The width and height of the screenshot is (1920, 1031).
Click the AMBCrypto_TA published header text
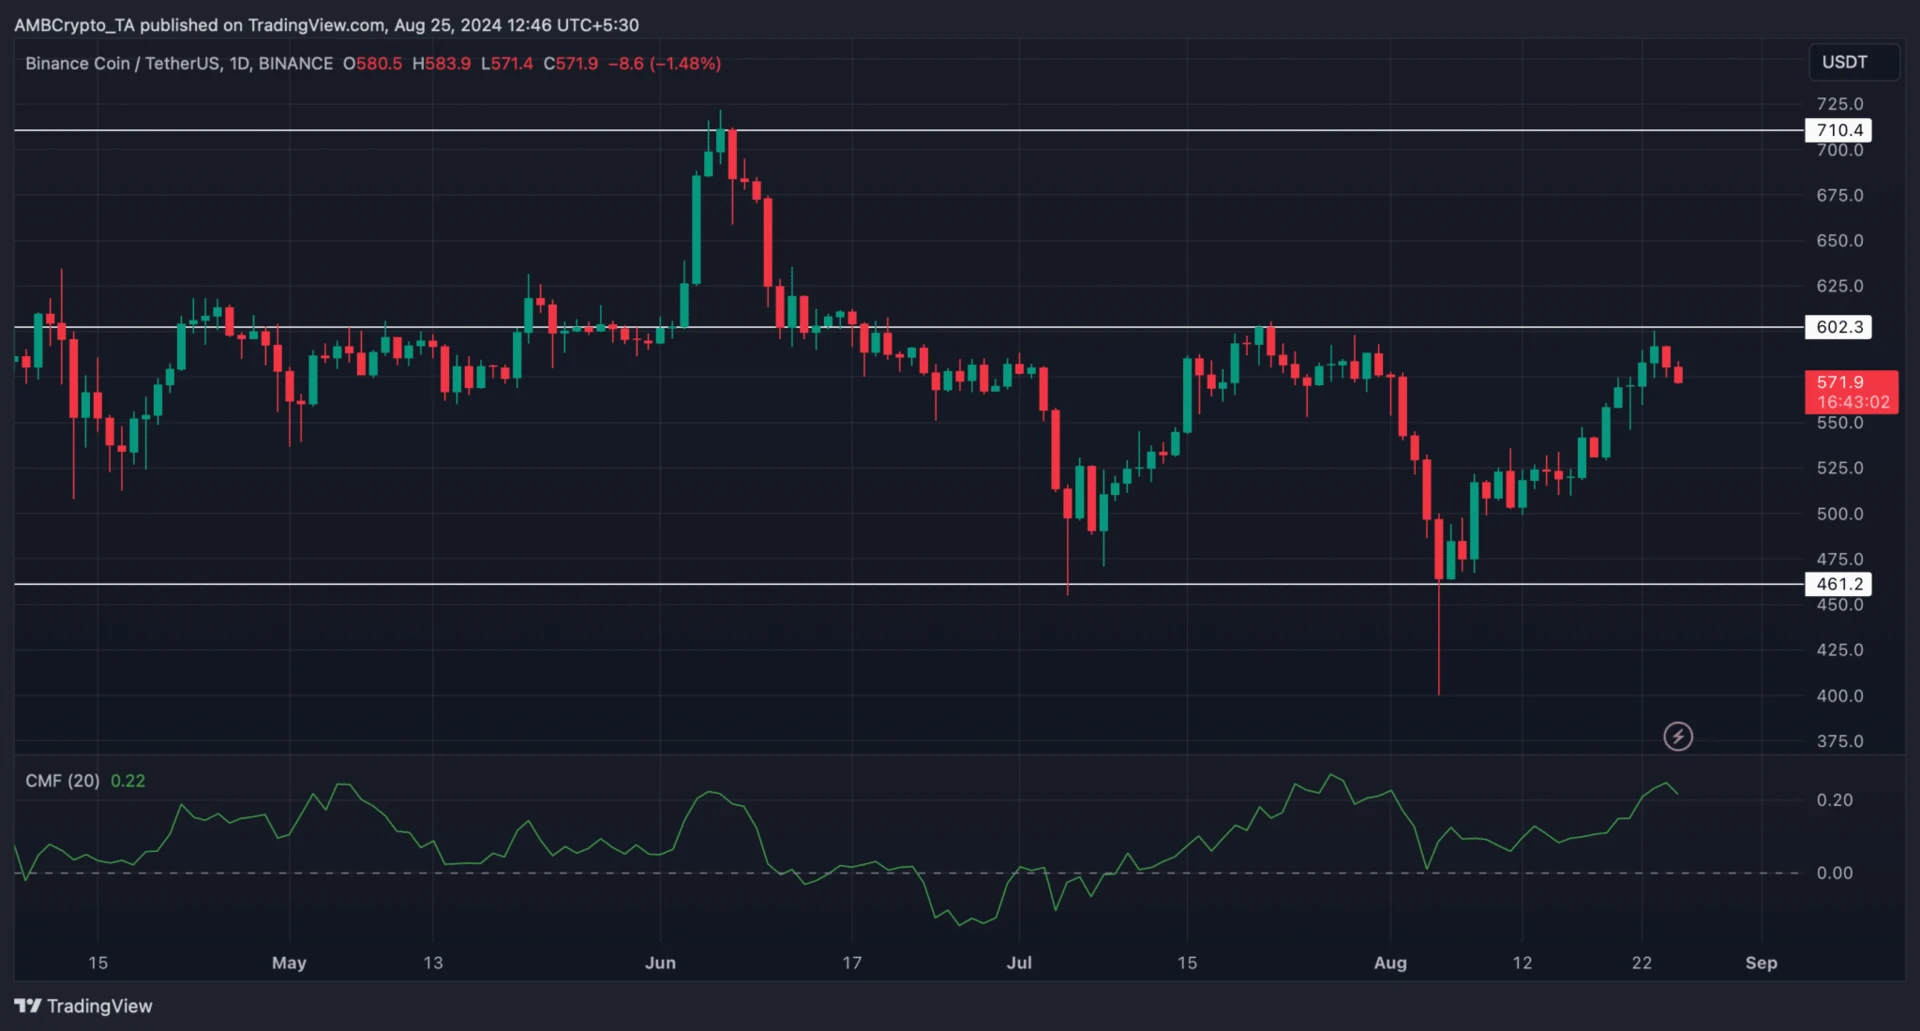326,25
